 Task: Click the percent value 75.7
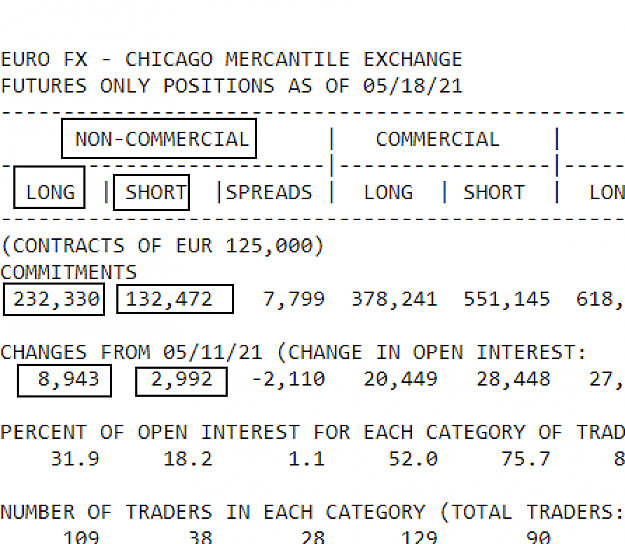point(526,459)
